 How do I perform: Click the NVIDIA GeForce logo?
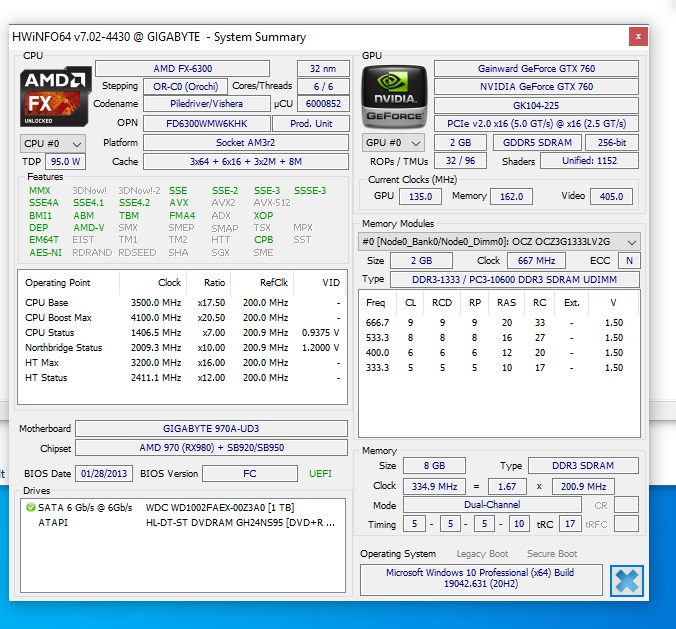394,97
